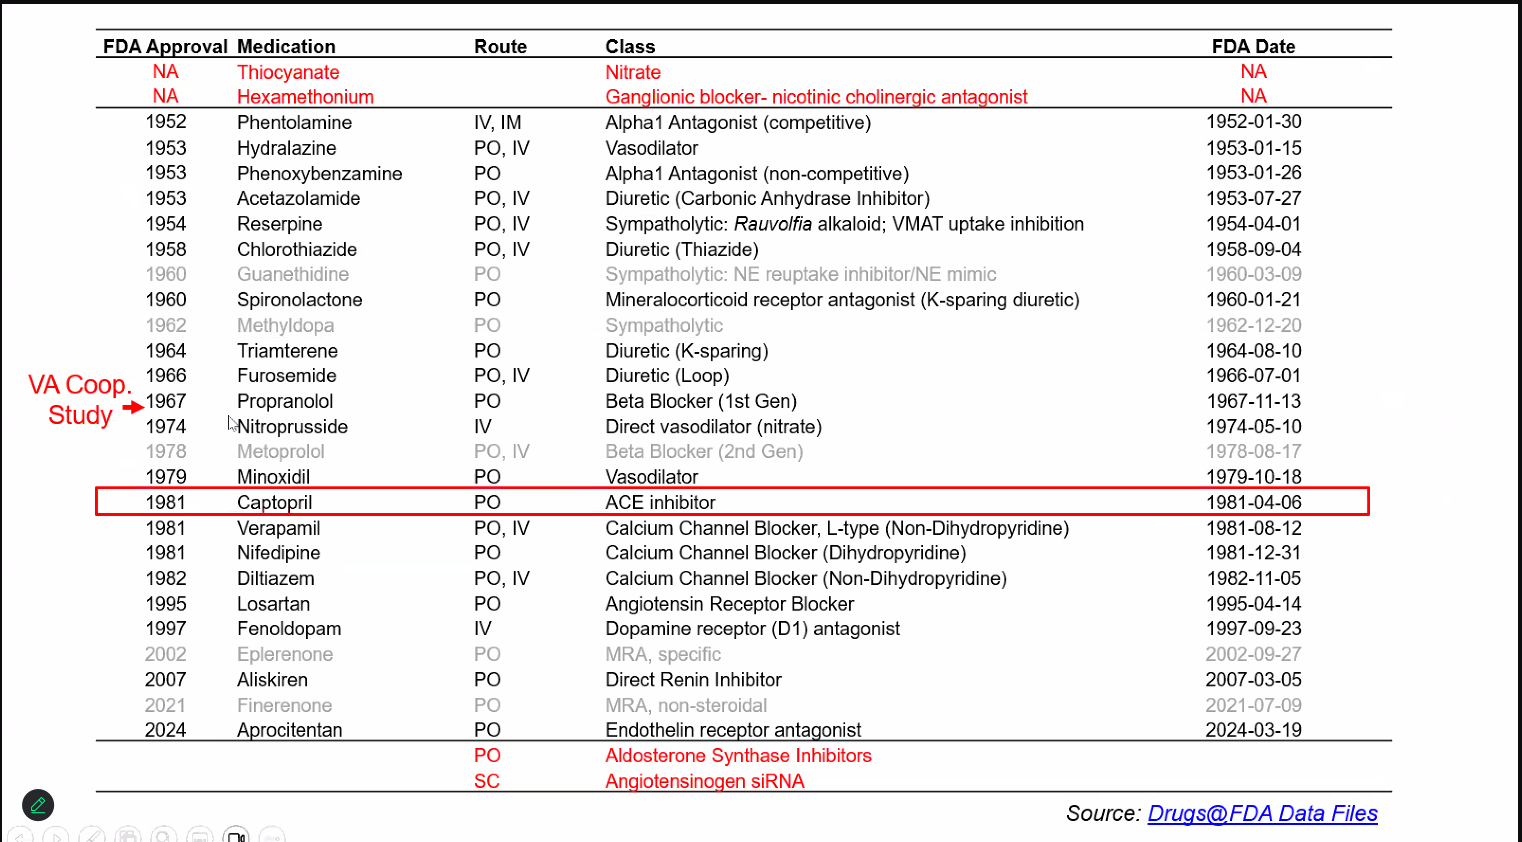This screenshot has height=842, width=1522.
Task: Click the Direct Renin Inhibitor class
Action: coord(693,679)
